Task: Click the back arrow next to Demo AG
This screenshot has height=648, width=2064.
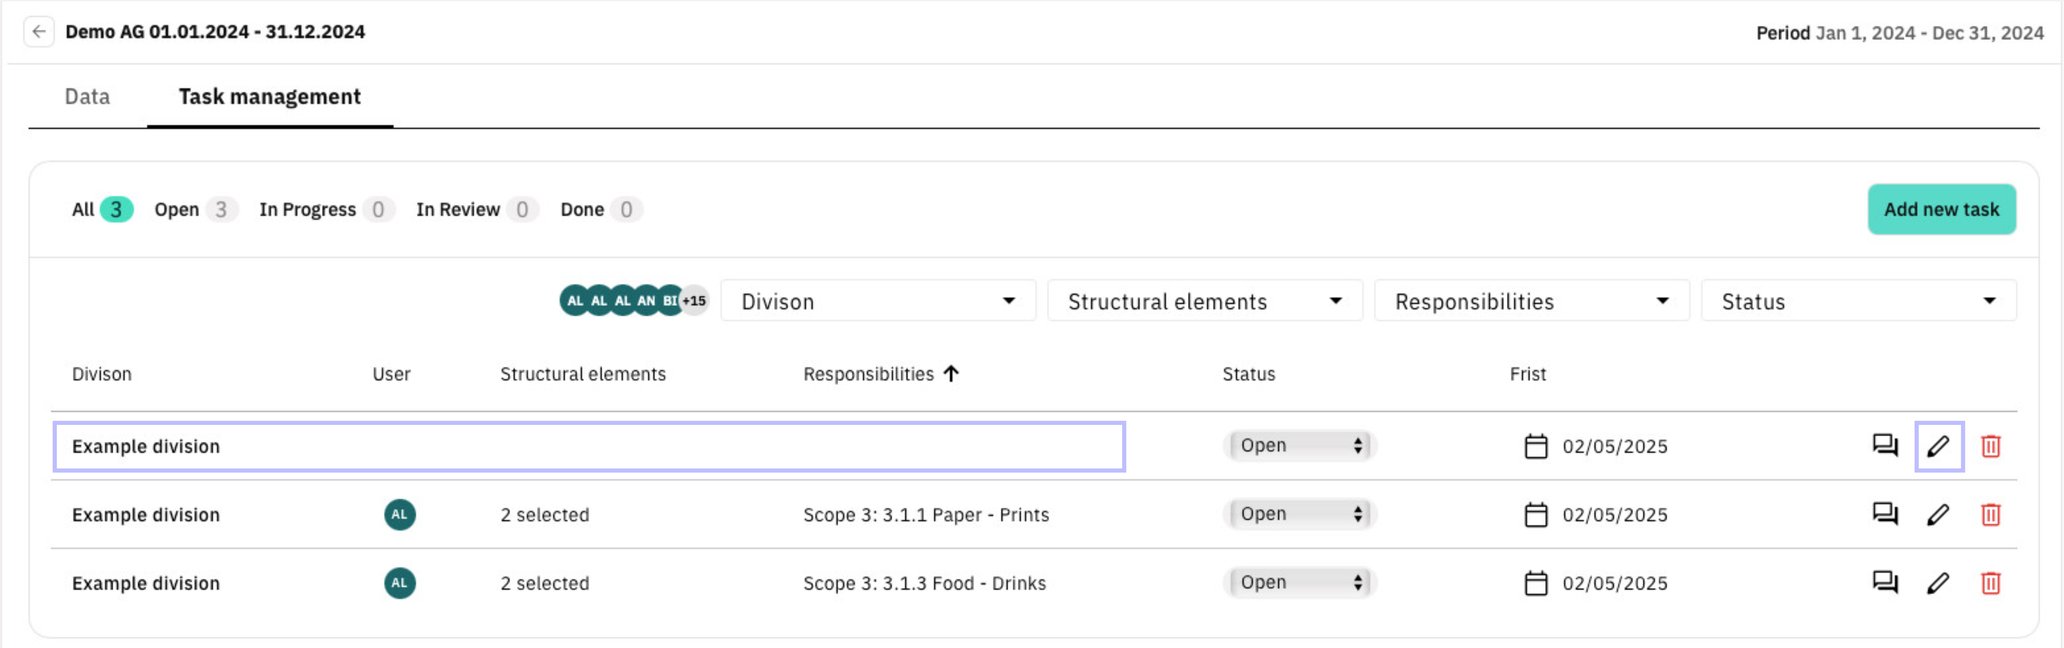Action: (39, 32)
